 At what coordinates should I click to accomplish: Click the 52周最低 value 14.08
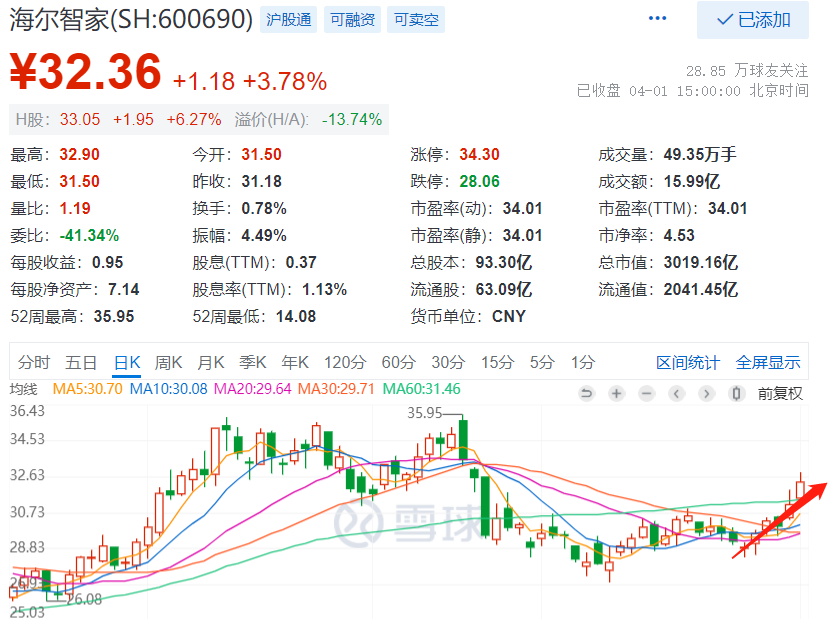pyautogui.click(x=296, y=317)
